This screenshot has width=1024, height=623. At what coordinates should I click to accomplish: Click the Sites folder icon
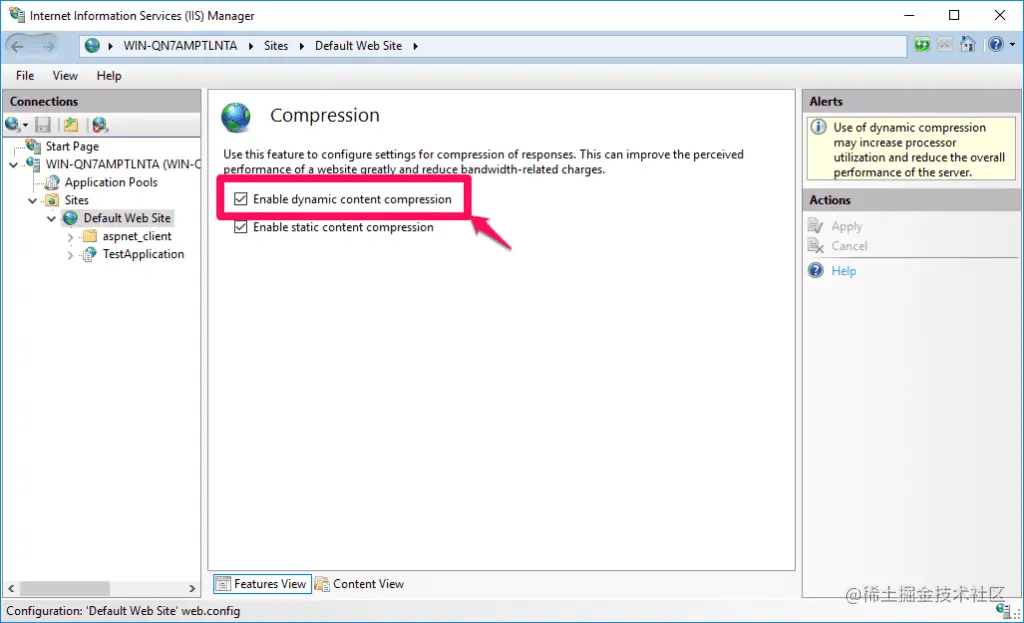tap(52, 200)
